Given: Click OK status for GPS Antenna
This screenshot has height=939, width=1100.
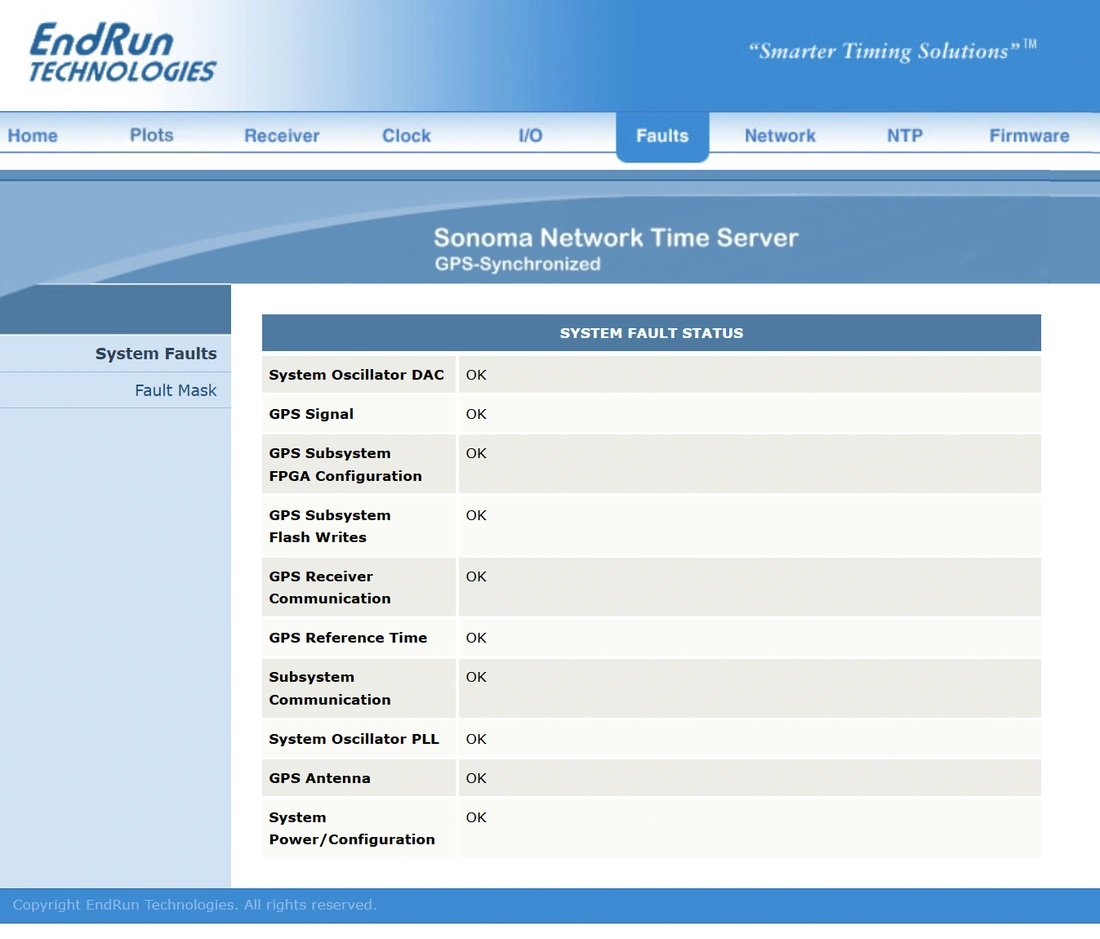Looking at the screenshot, I should [476, 778].
